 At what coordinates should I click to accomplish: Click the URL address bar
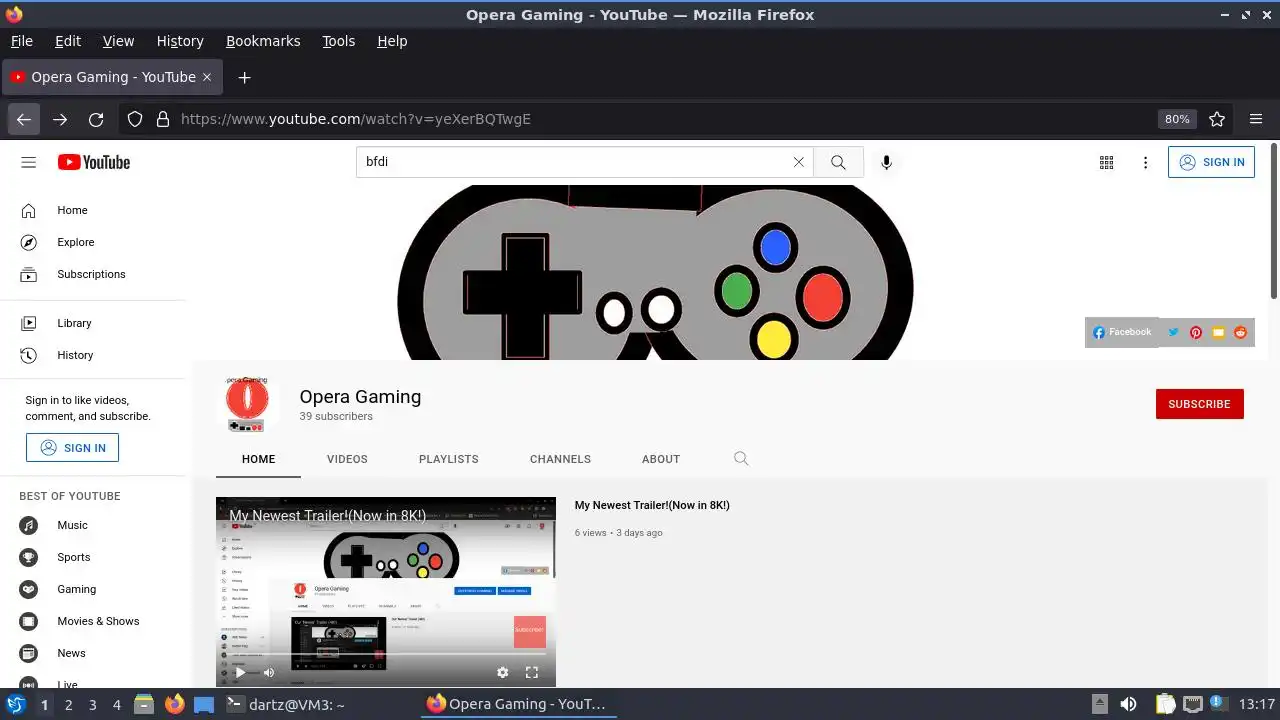(x=660, y=119)
